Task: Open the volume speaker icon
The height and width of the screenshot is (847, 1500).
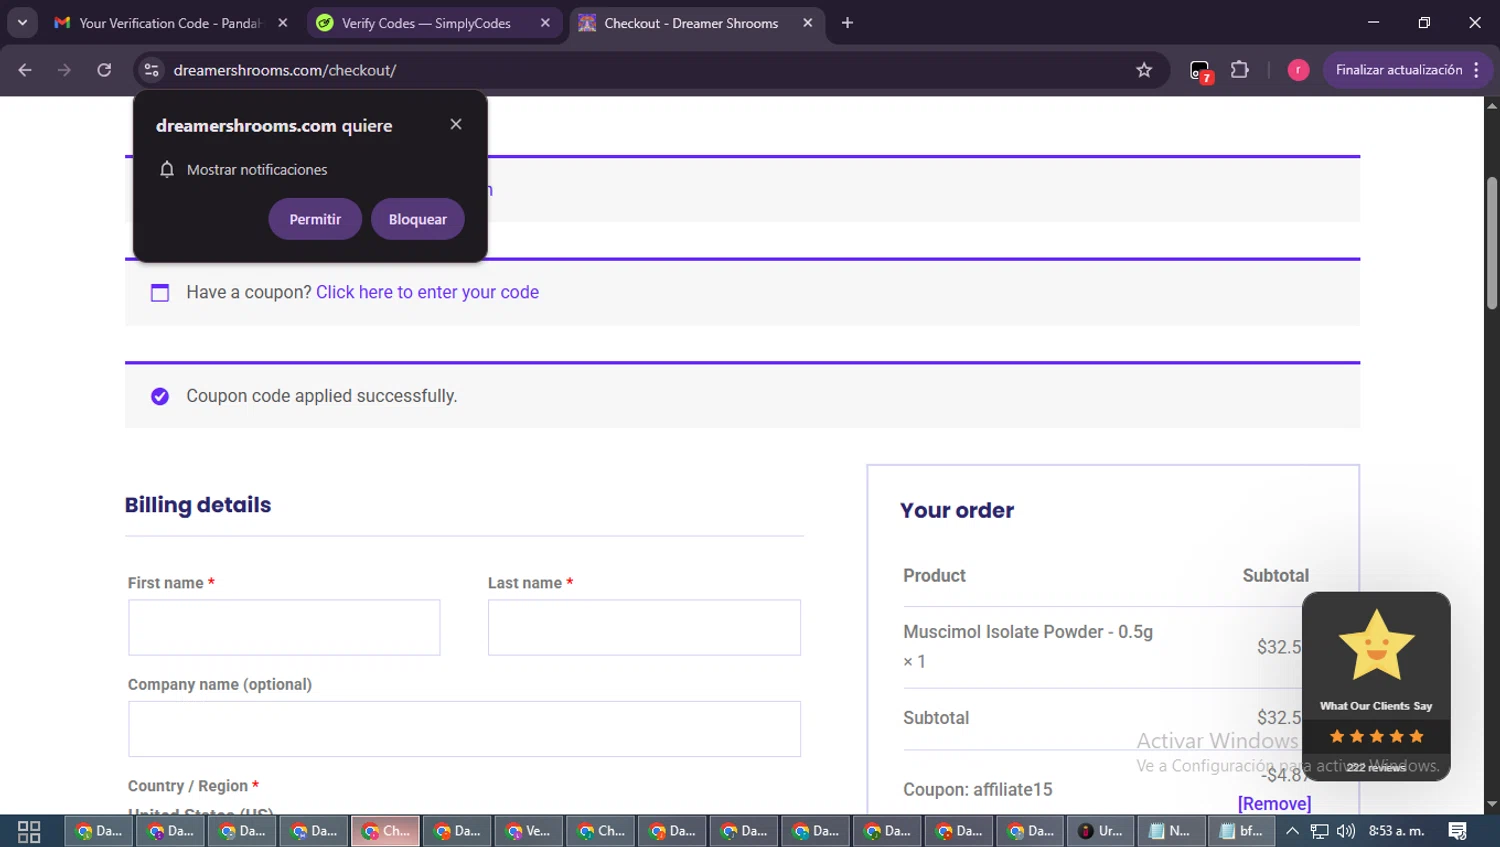Action: click(1346, 831)
